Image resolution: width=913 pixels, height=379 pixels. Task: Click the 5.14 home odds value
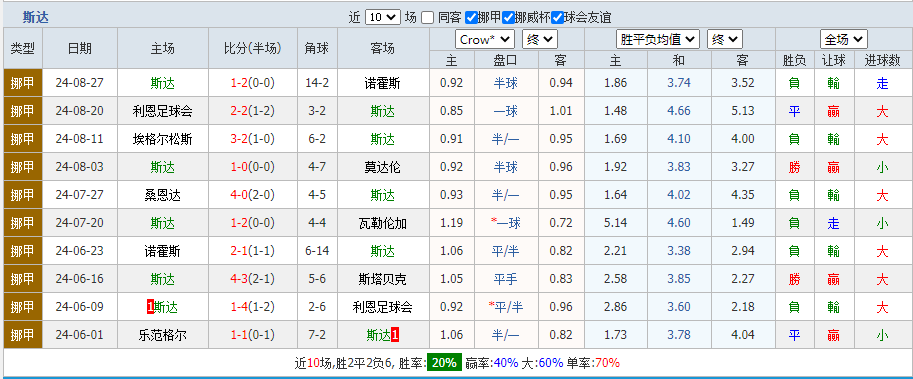615,223
